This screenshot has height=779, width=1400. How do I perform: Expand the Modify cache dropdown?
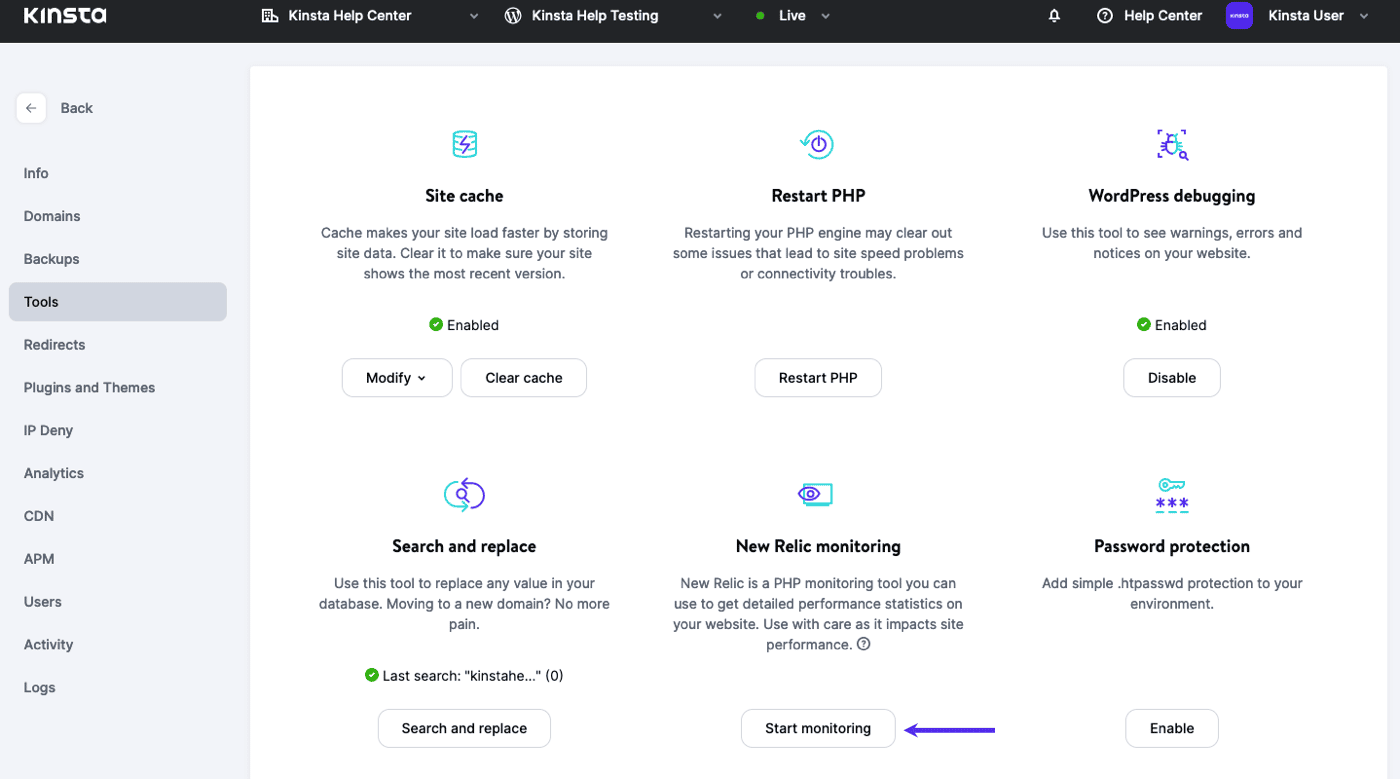click(x=397, y=378)
